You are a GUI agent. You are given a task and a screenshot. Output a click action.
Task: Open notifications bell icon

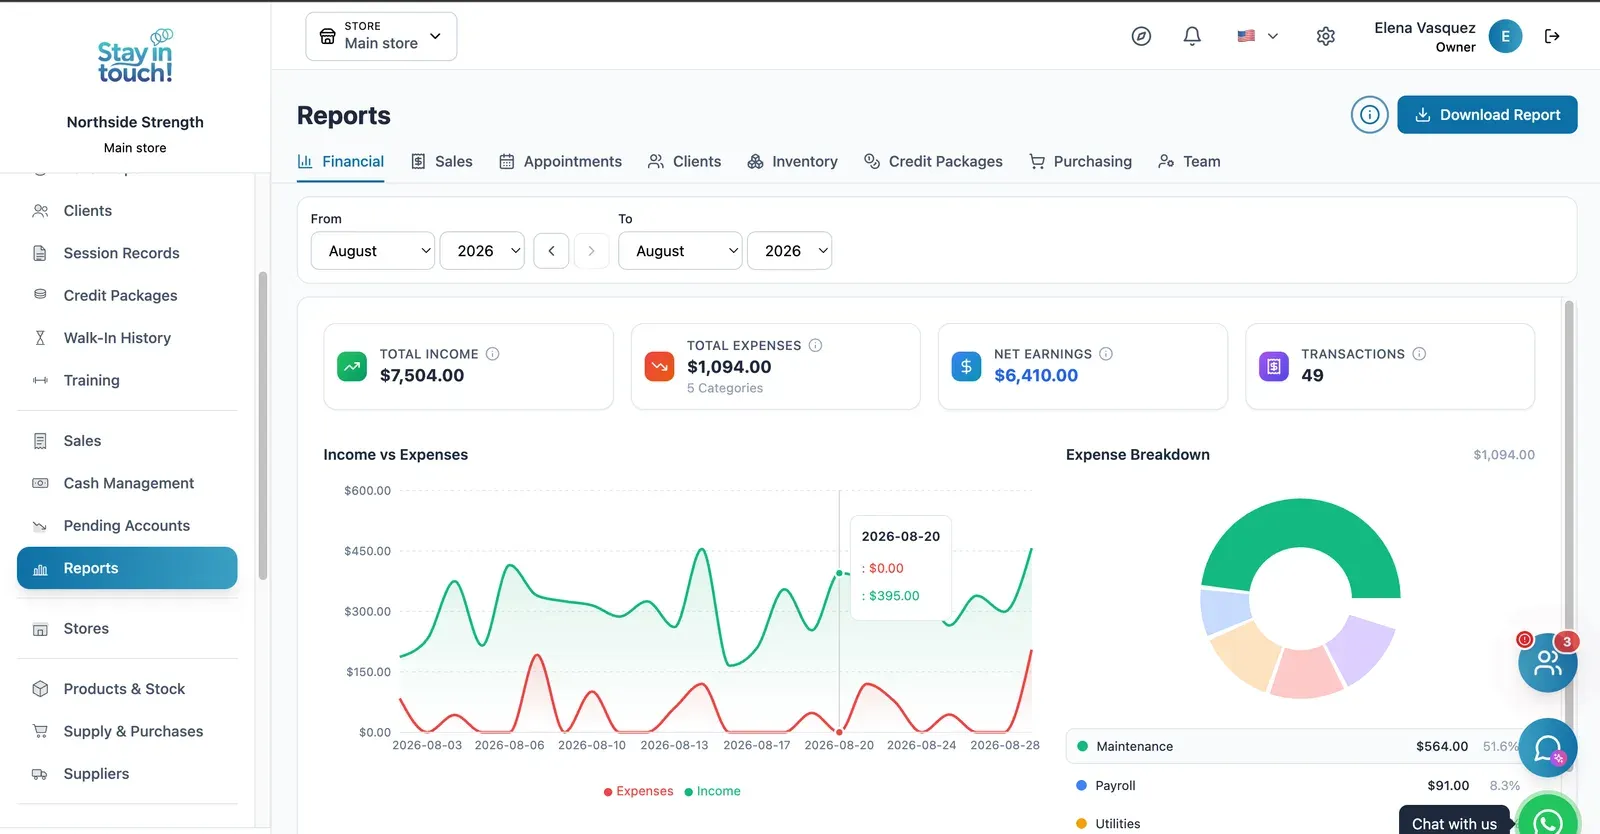1192,36
